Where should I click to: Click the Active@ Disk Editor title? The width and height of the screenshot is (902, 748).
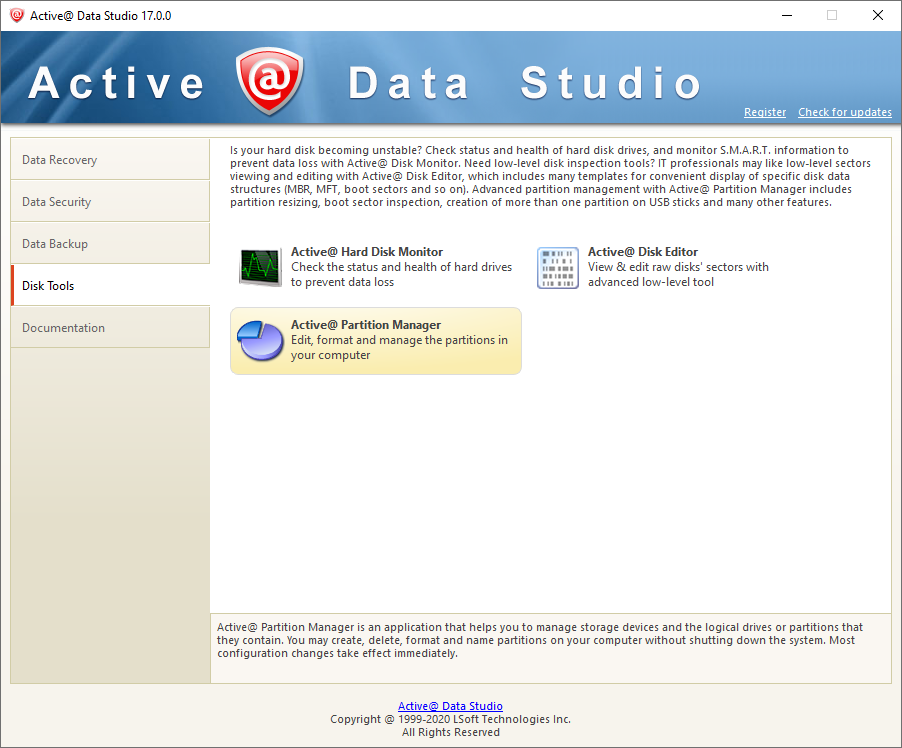tap(643, 251)
